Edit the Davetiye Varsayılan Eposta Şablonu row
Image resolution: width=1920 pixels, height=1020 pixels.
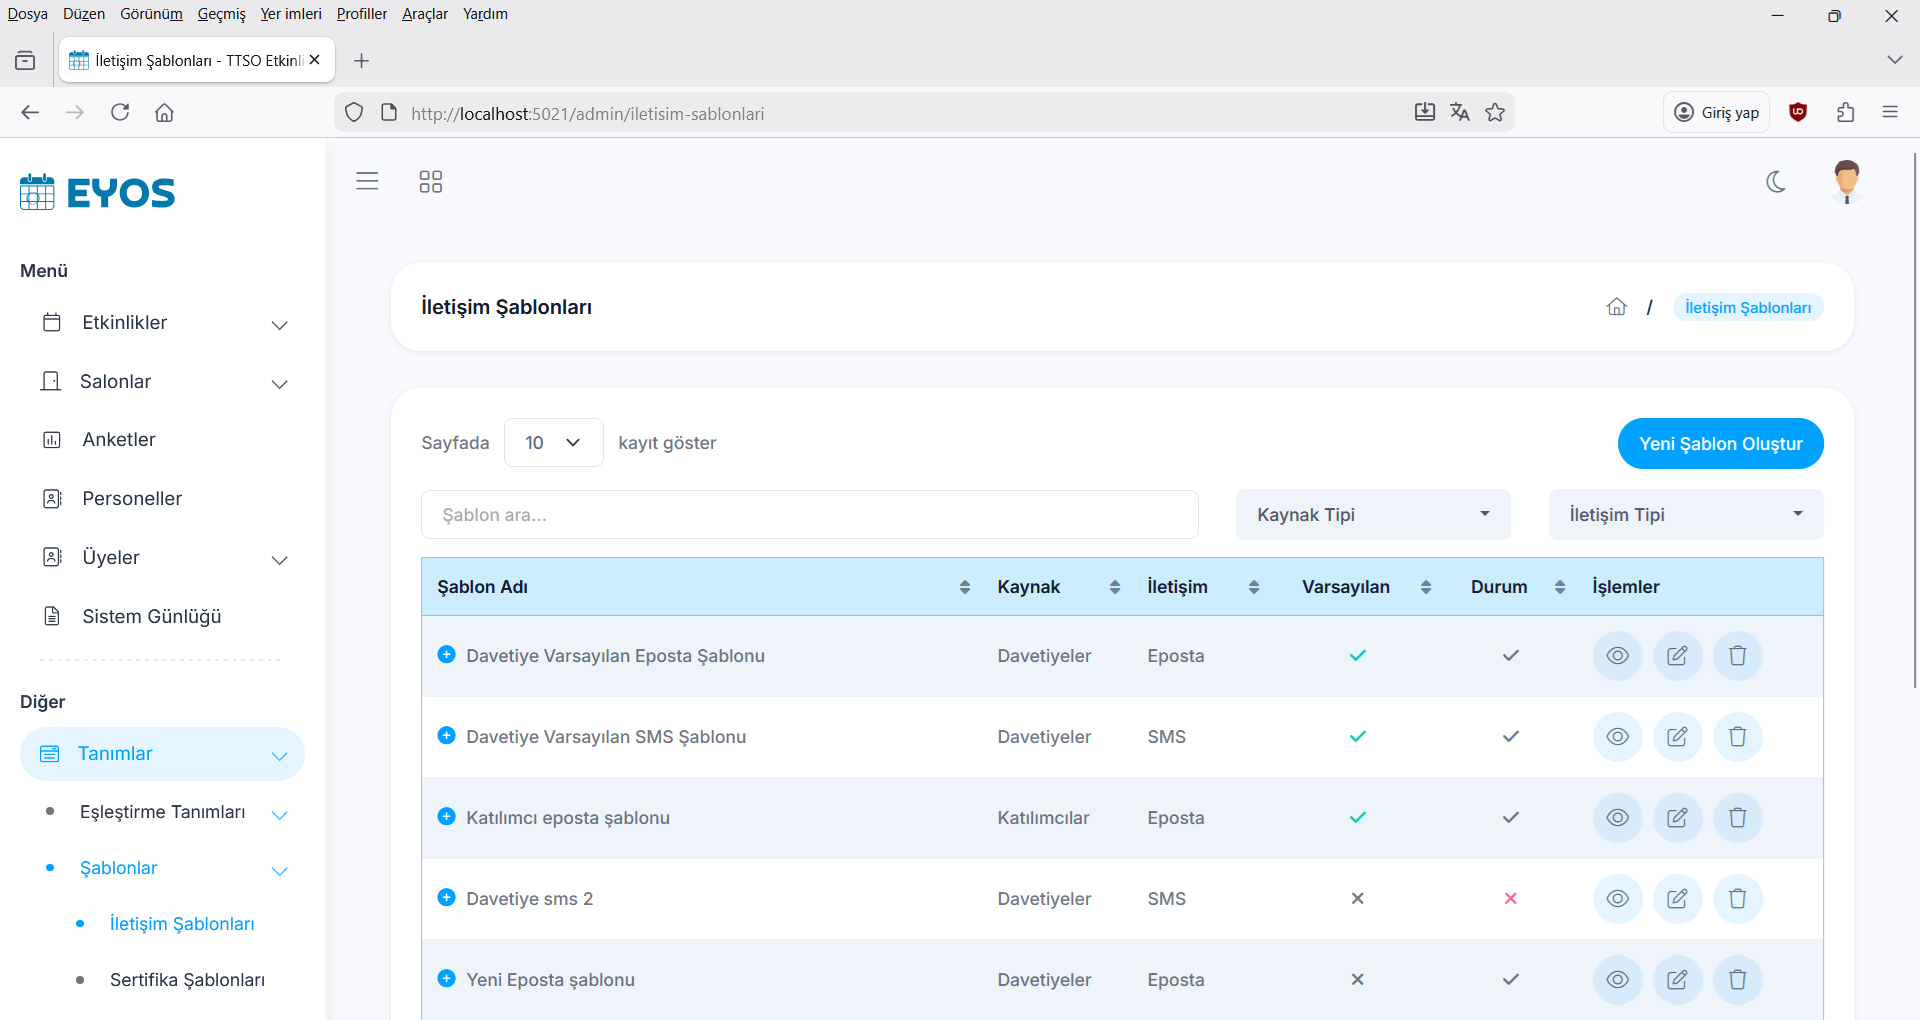[1677, 656]
